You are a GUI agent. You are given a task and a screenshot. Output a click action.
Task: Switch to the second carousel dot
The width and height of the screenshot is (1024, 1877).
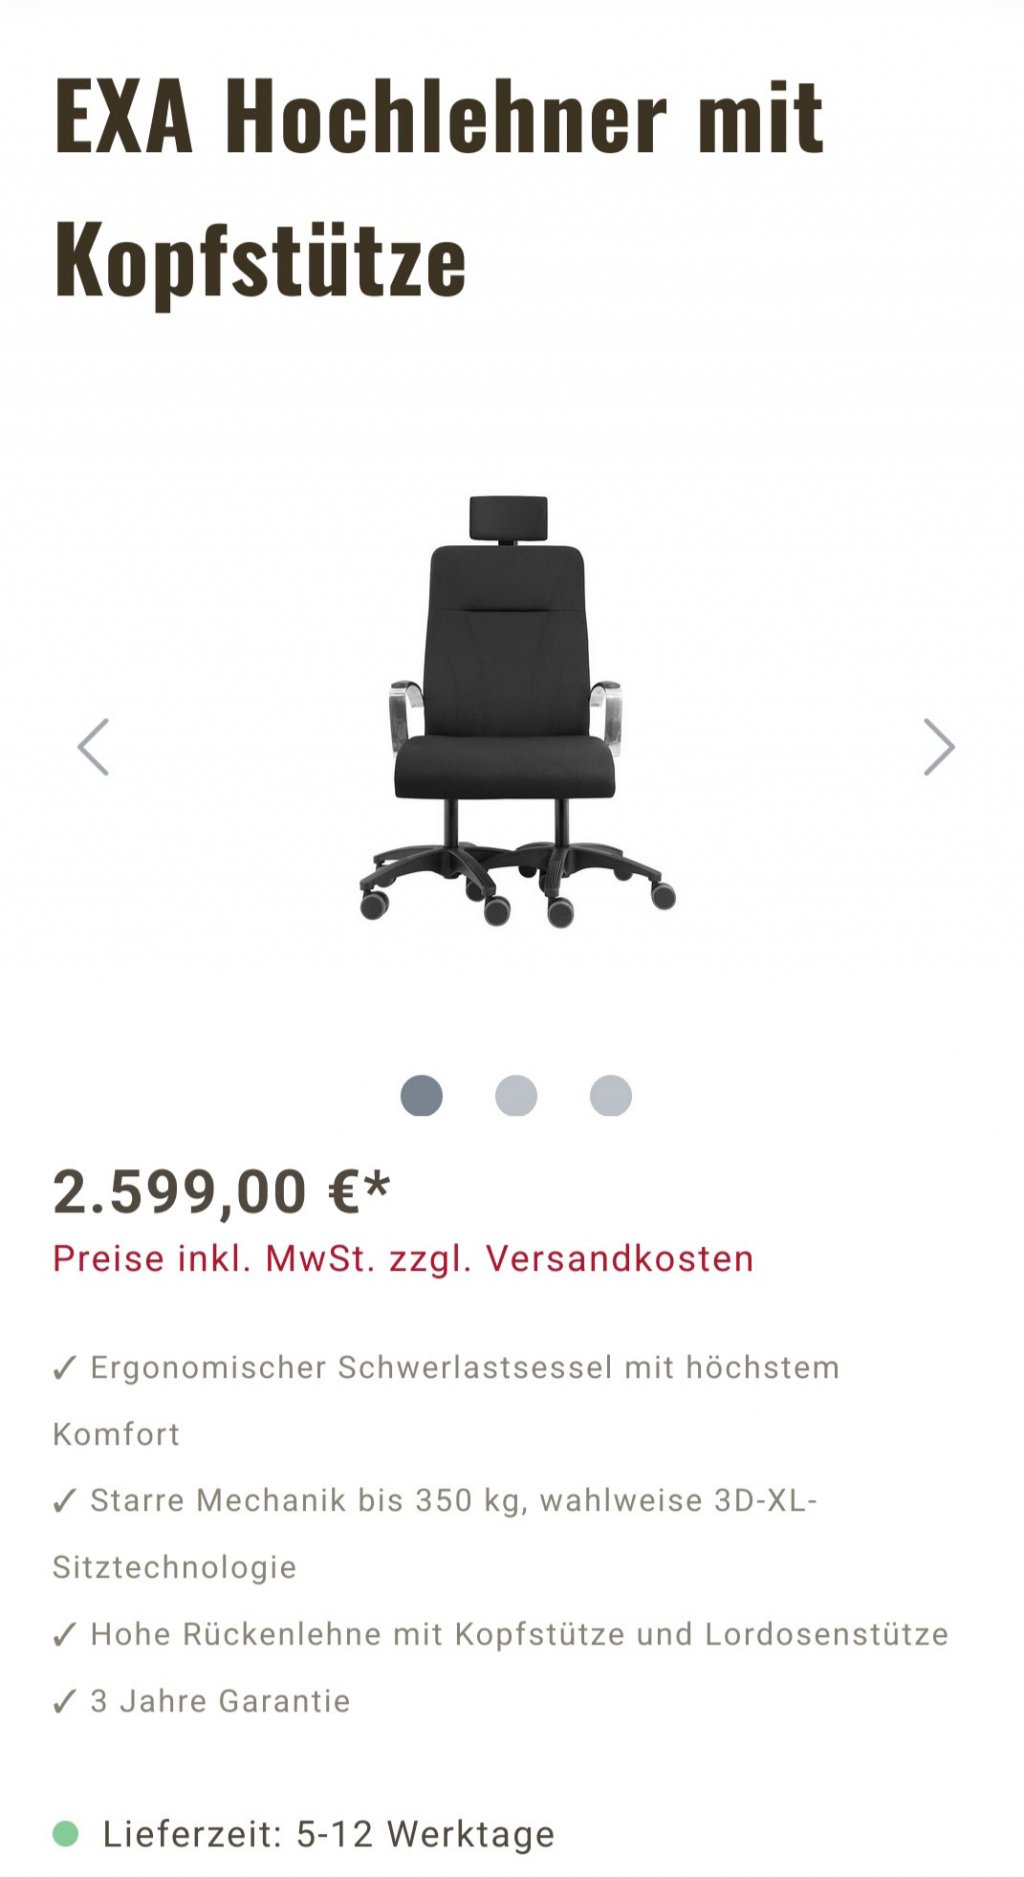516,1095
